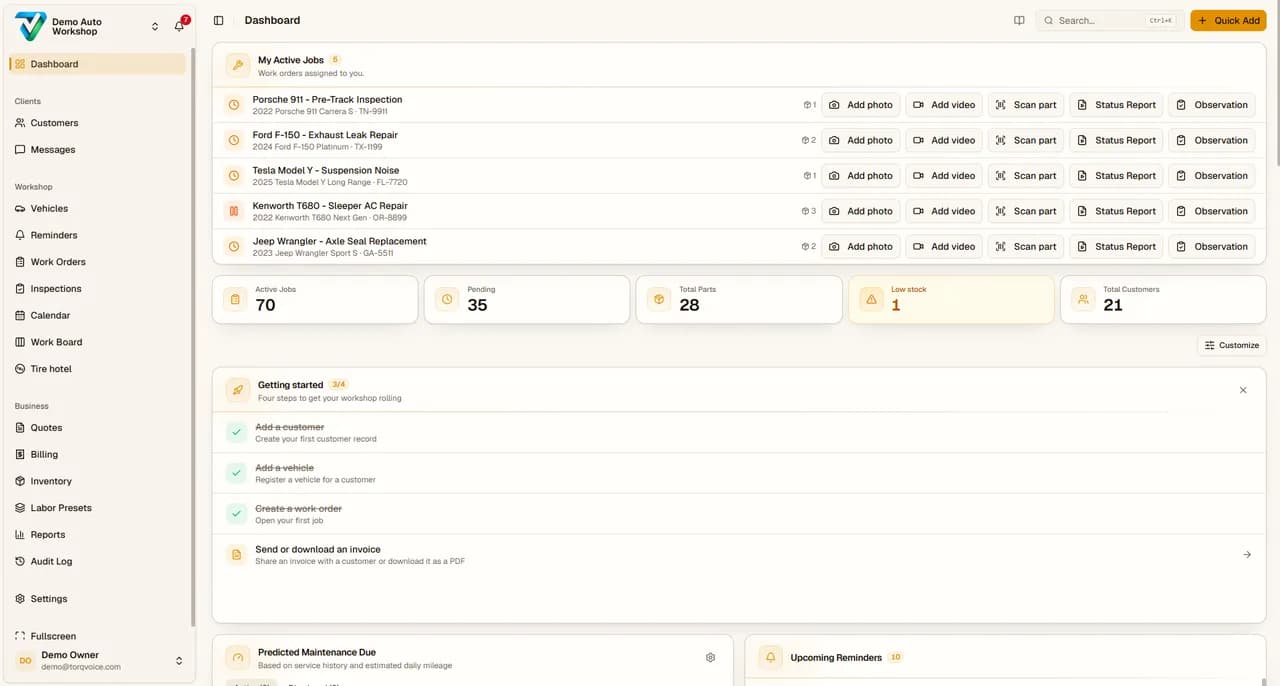Go to Dashboard in the sidebar
Viewport: 1280px width, 686px height.
pos(97,64)
